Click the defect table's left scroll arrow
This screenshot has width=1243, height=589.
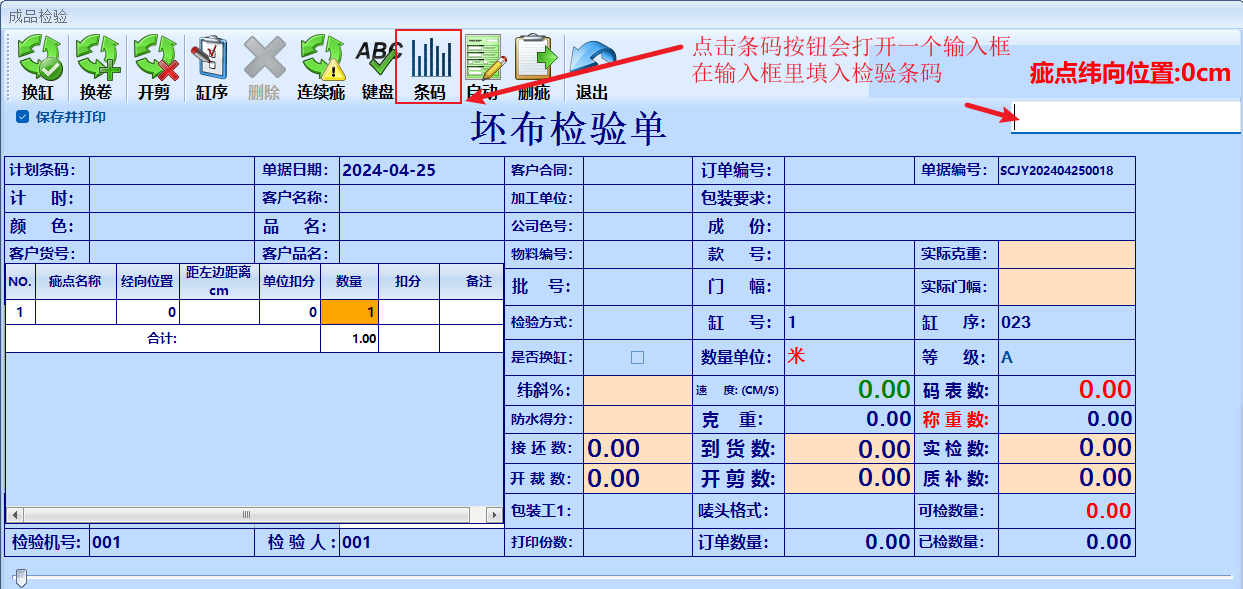pos(15,514)
